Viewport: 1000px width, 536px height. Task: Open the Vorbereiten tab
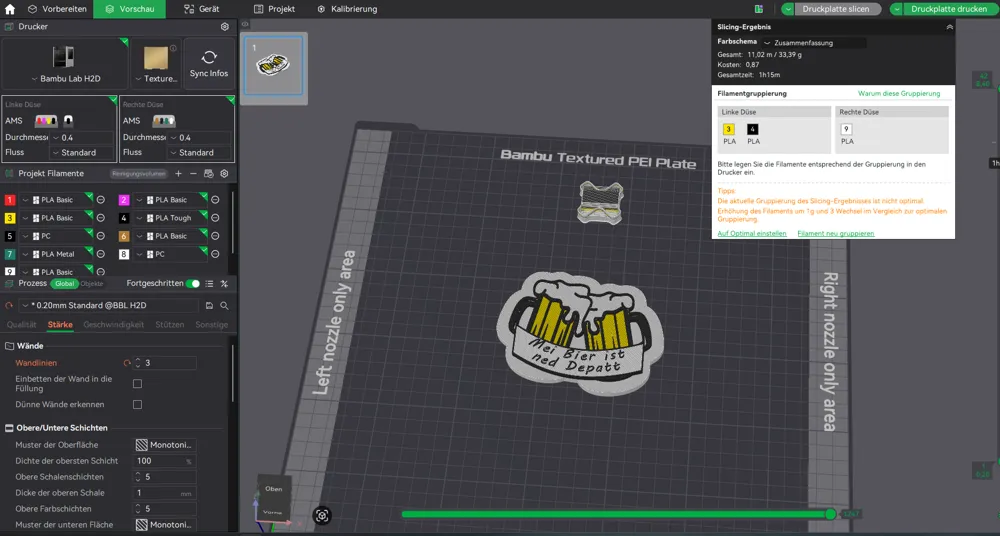(x=57, y=9)
